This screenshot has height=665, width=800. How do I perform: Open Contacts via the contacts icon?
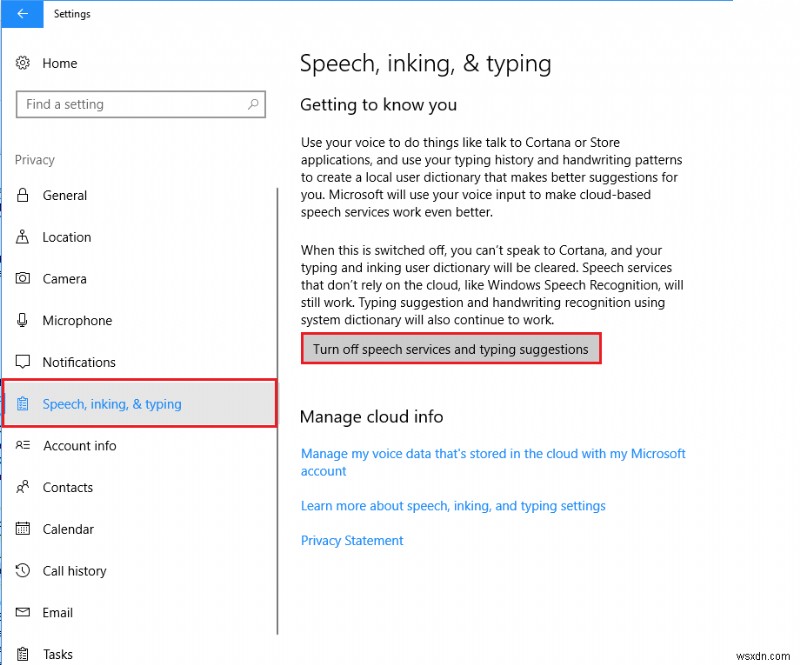23,487
